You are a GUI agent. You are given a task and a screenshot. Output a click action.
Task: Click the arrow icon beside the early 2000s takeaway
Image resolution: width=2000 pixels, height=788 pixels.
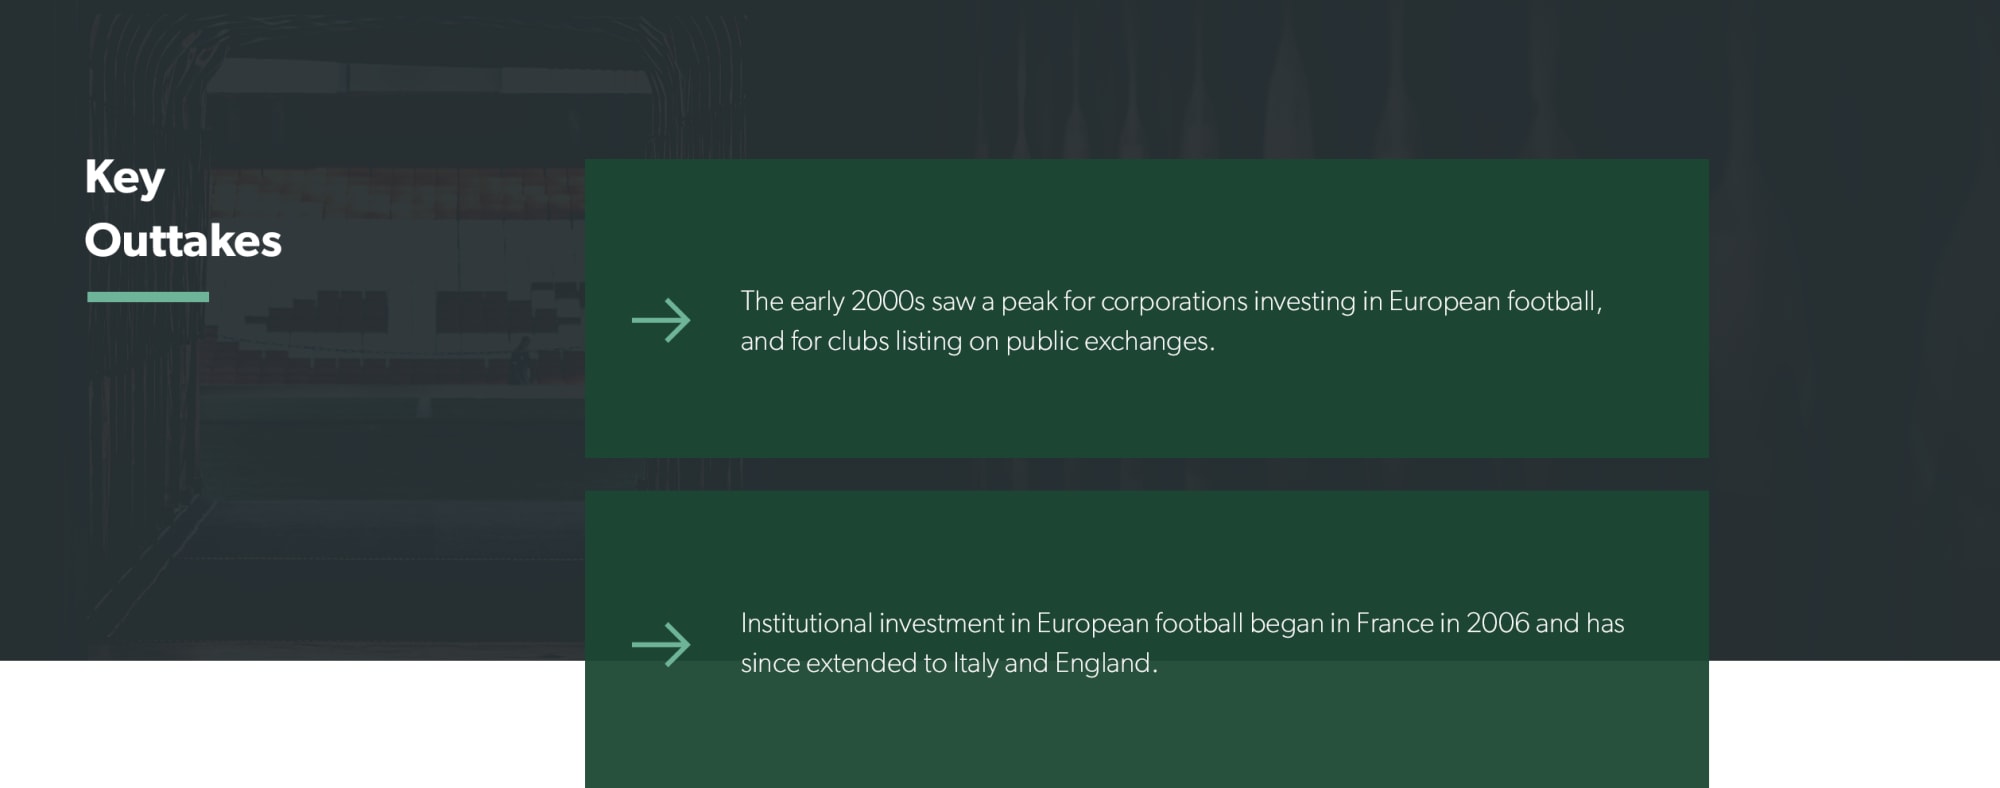point(661,321)
